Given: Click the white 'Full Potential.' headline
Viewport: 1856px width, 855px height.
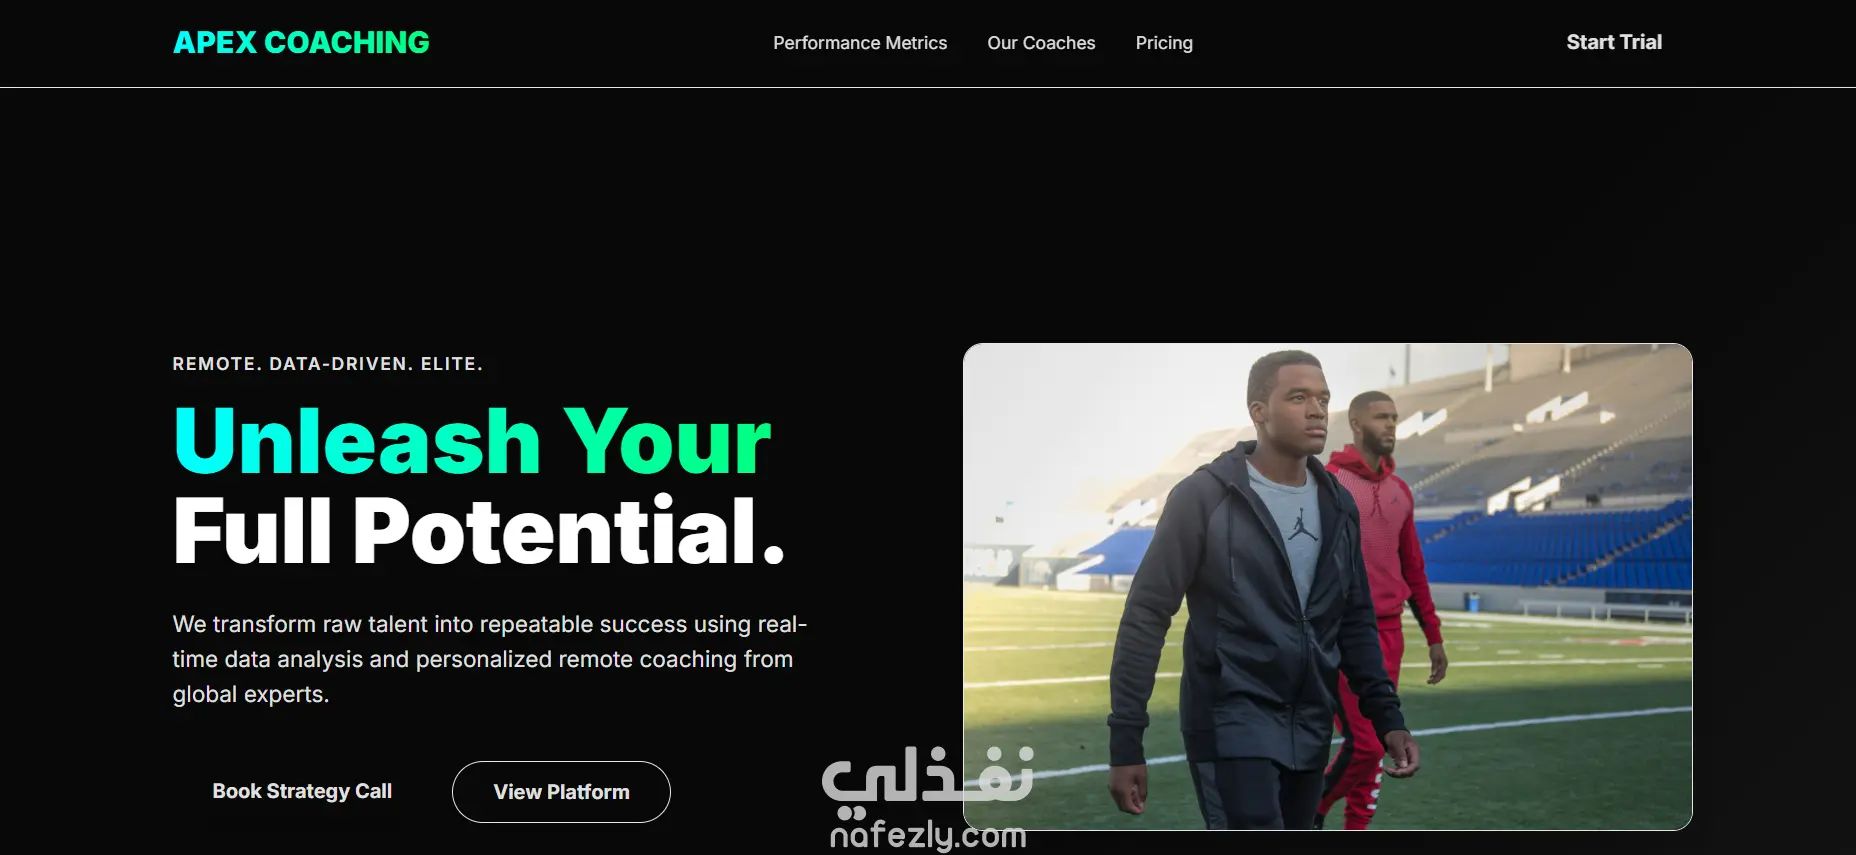Looking at the screenshot, I should tap(479, 531).
